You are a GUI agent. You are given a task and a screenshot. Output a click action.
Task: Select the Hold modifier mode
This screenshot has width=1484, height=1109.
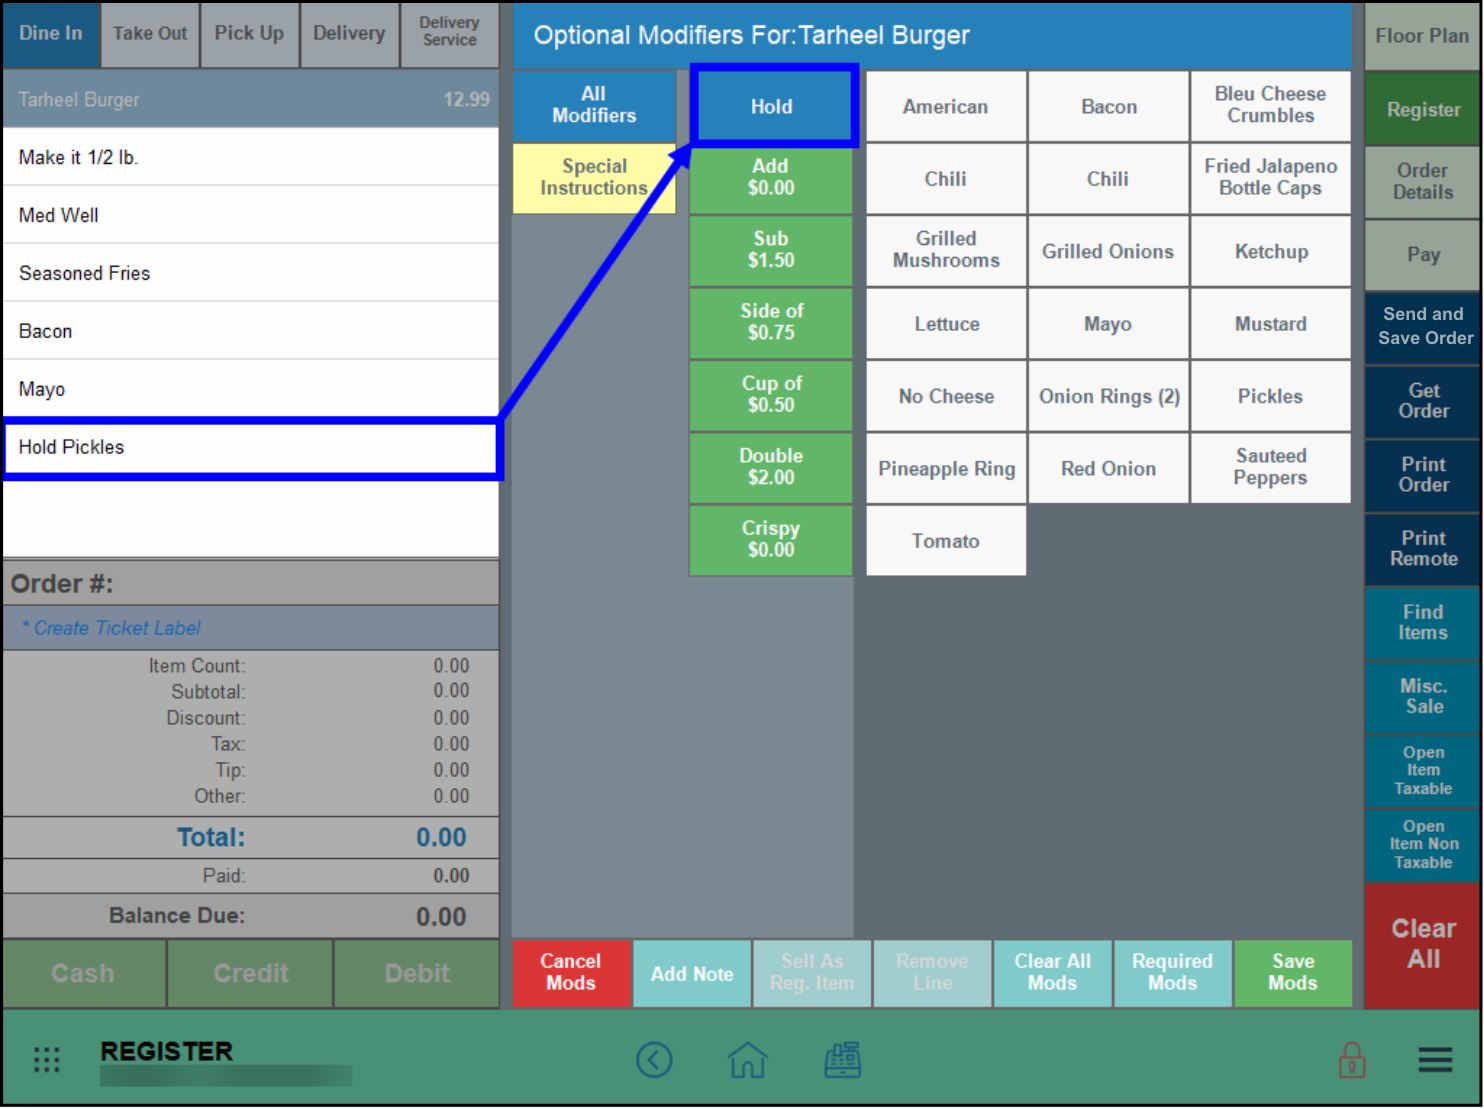772,106
